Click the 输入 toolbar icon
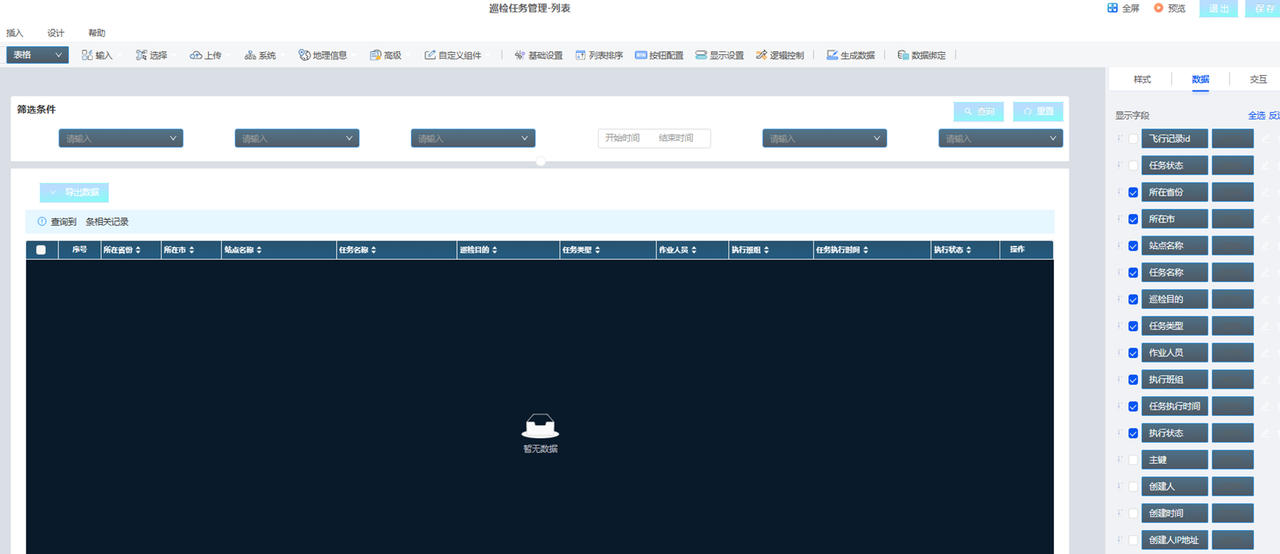Screen dimensions: 1280x554 point(87,55)
